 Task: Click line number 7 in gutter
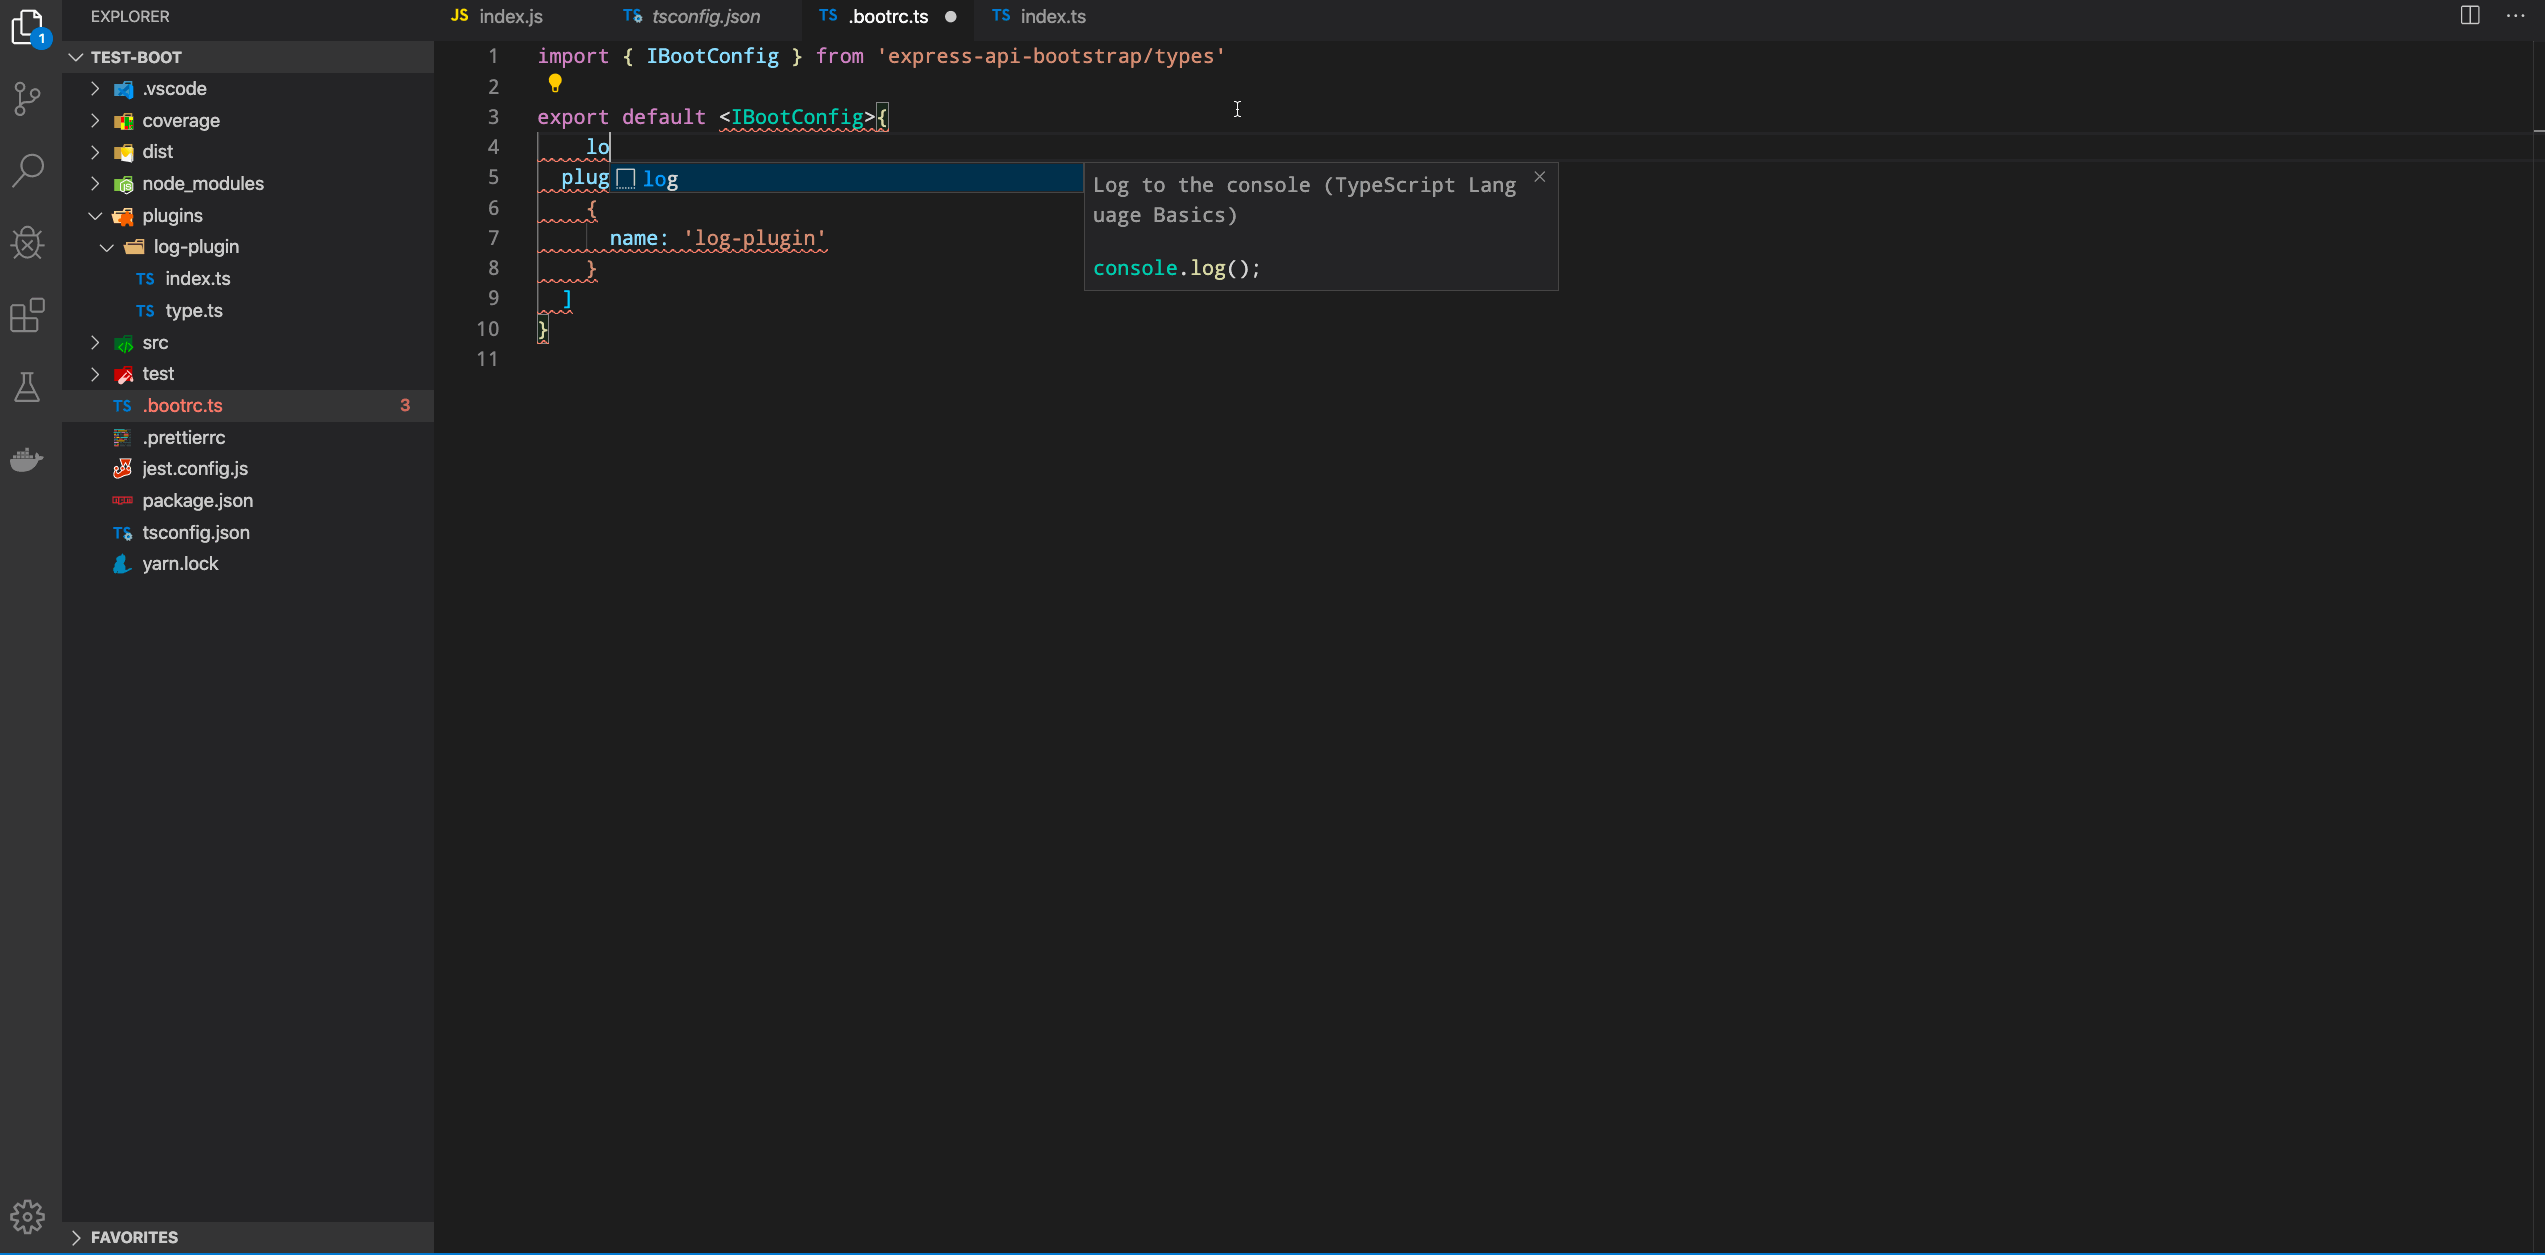pos(493,238)
